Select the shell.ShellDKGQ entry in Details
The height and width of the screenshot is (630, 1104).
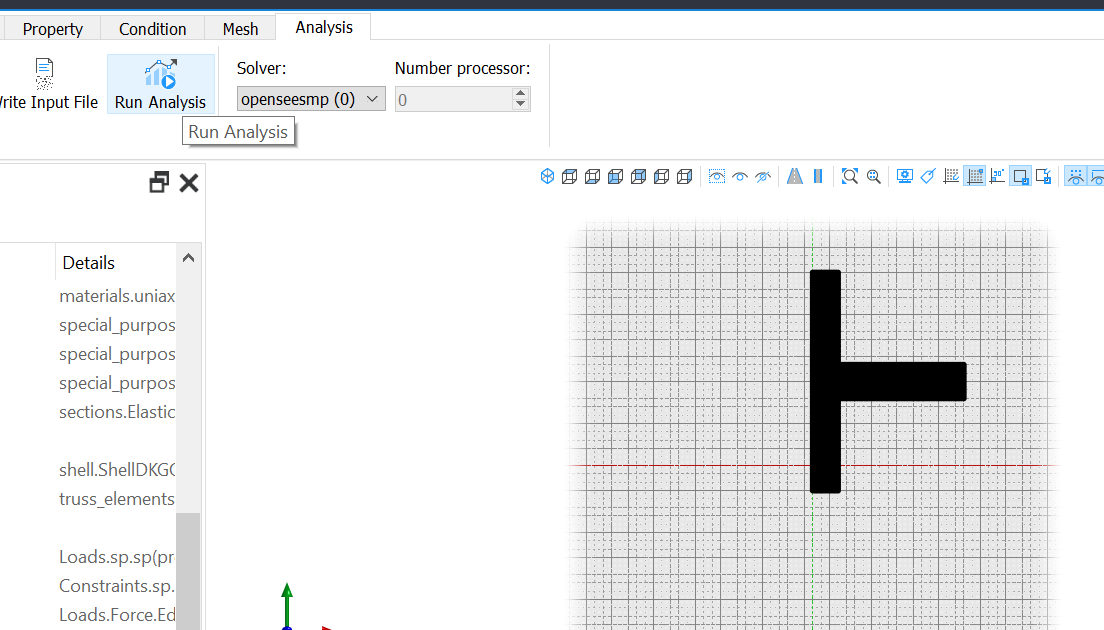(x=118, y=470)
